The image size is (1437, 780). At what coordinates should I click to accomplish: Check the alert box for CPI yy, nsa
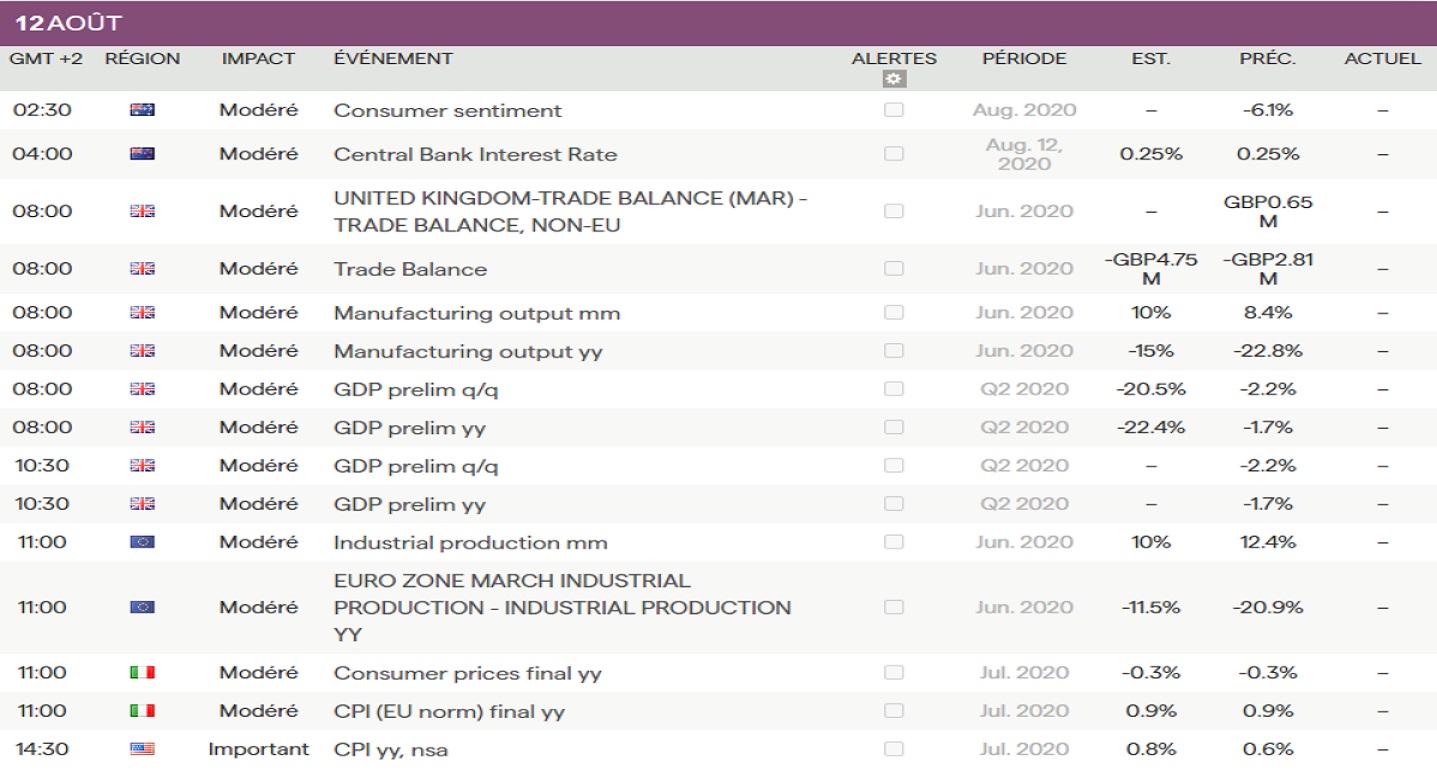pyautogui.click(x=893, y=749)
